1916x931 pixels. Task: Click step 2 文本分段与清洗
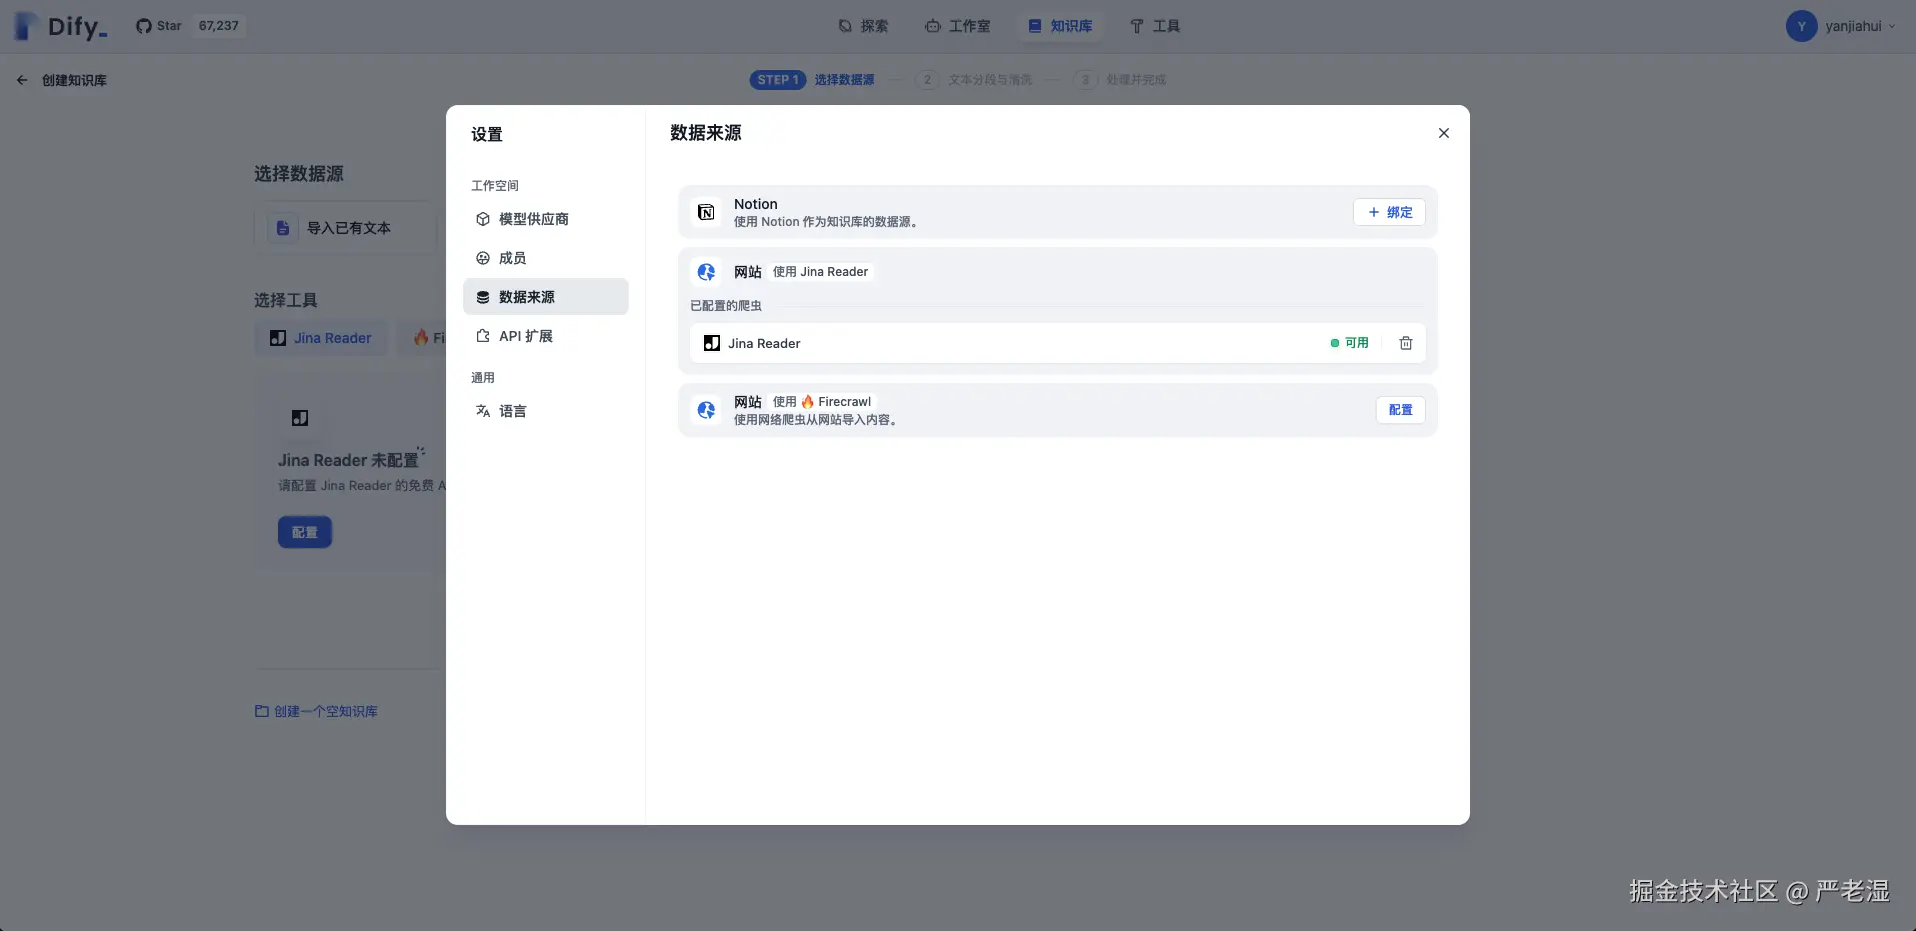(973, 80)
